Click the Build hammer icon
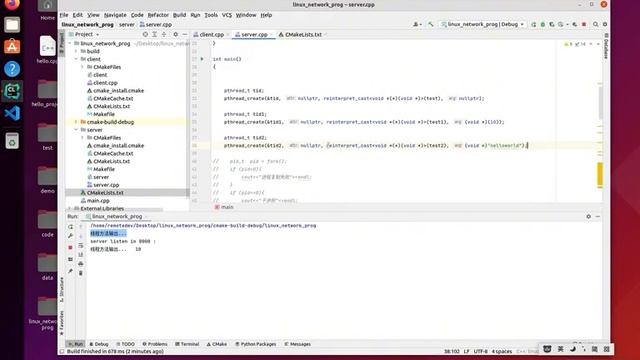The image size is (640, 360). 431,24
